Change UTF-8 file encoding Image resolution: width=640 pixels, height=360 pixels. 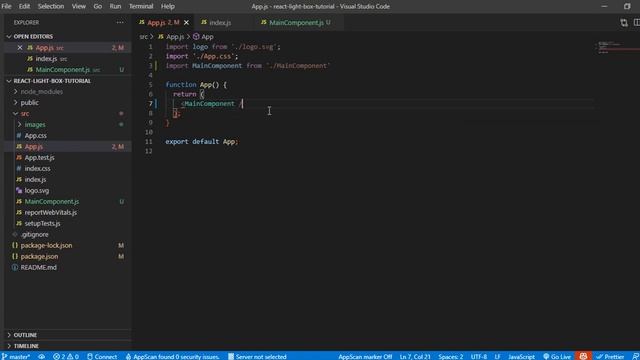coord(479,356)
